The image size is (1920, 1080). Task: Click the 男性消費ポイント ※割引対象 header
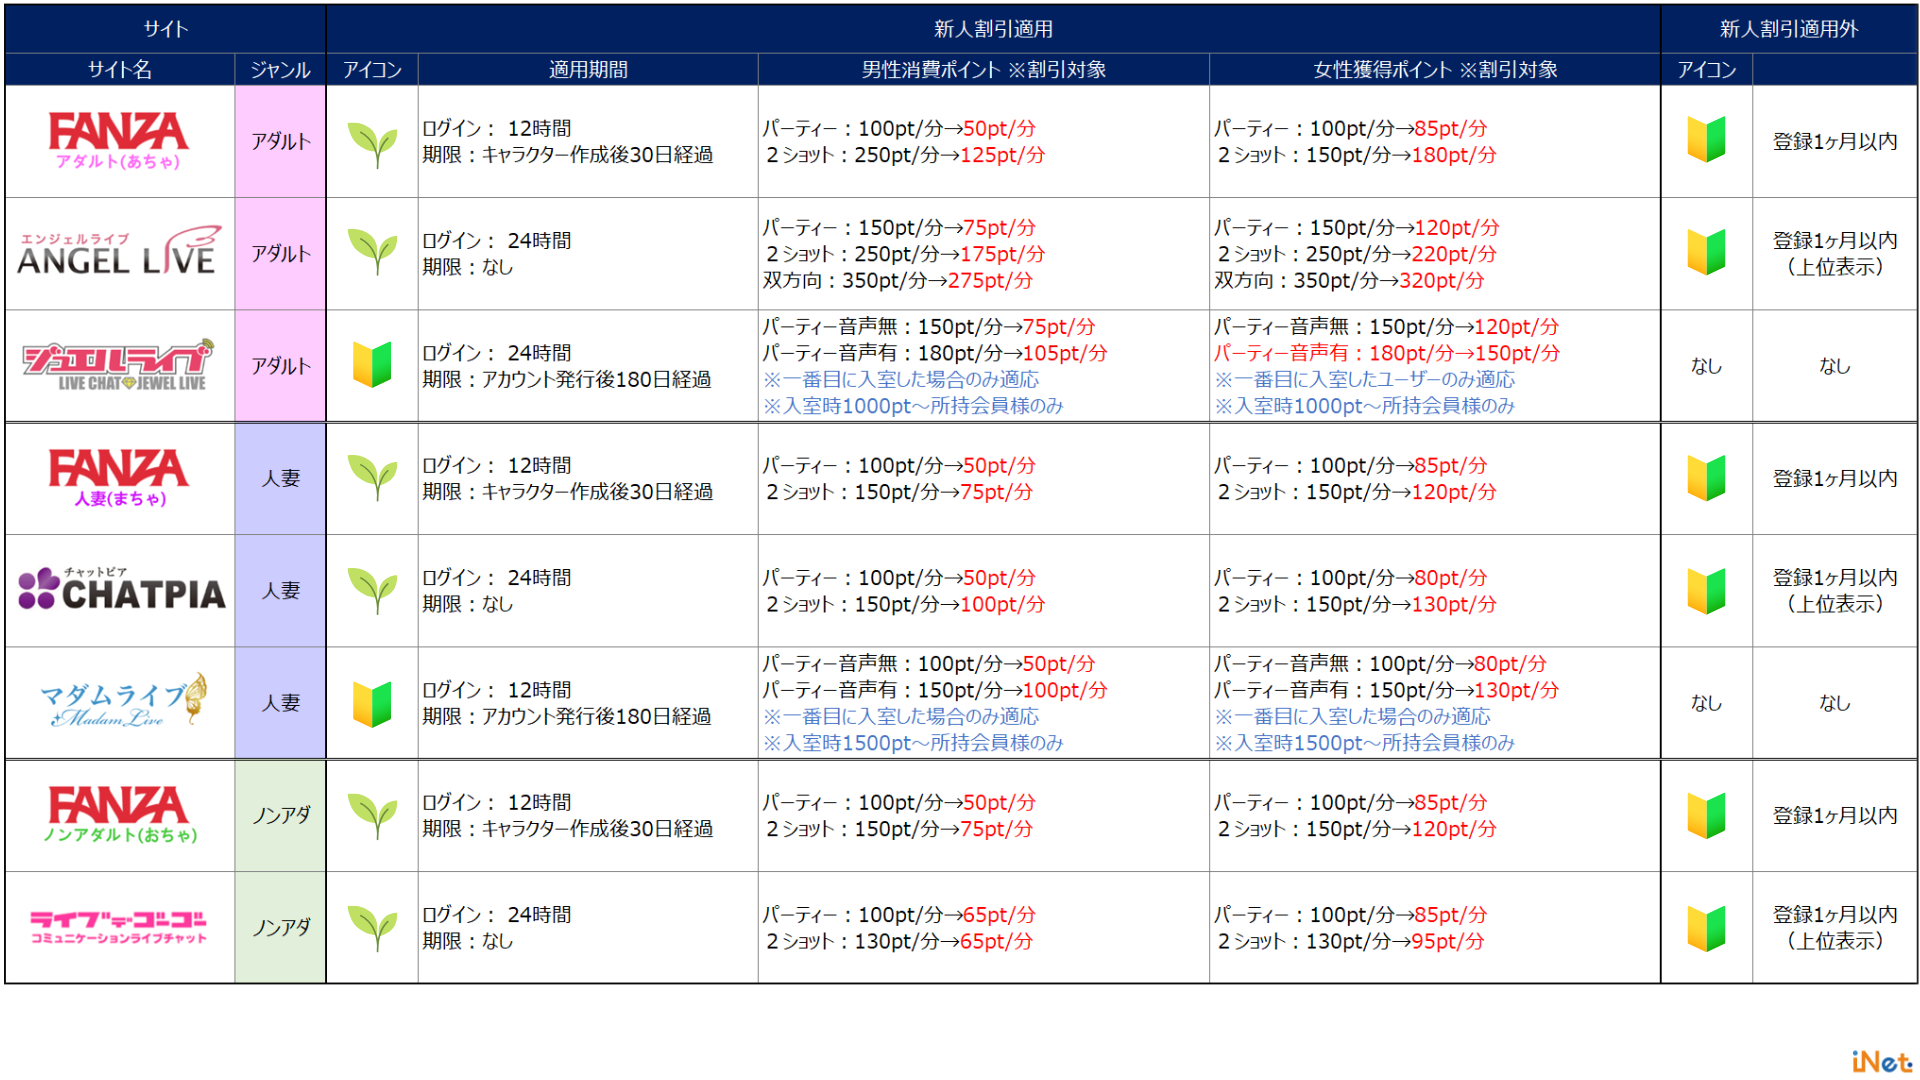pyautogui.click(x=984, y=69)
